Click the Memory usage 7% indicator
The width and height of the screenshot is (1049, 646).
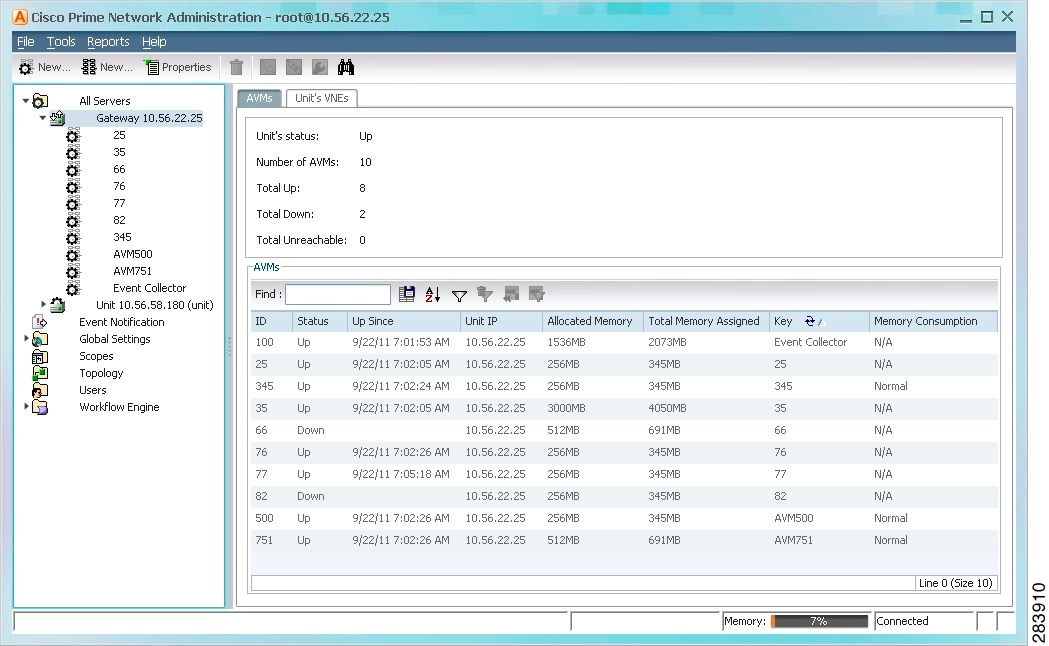(819, 620)
